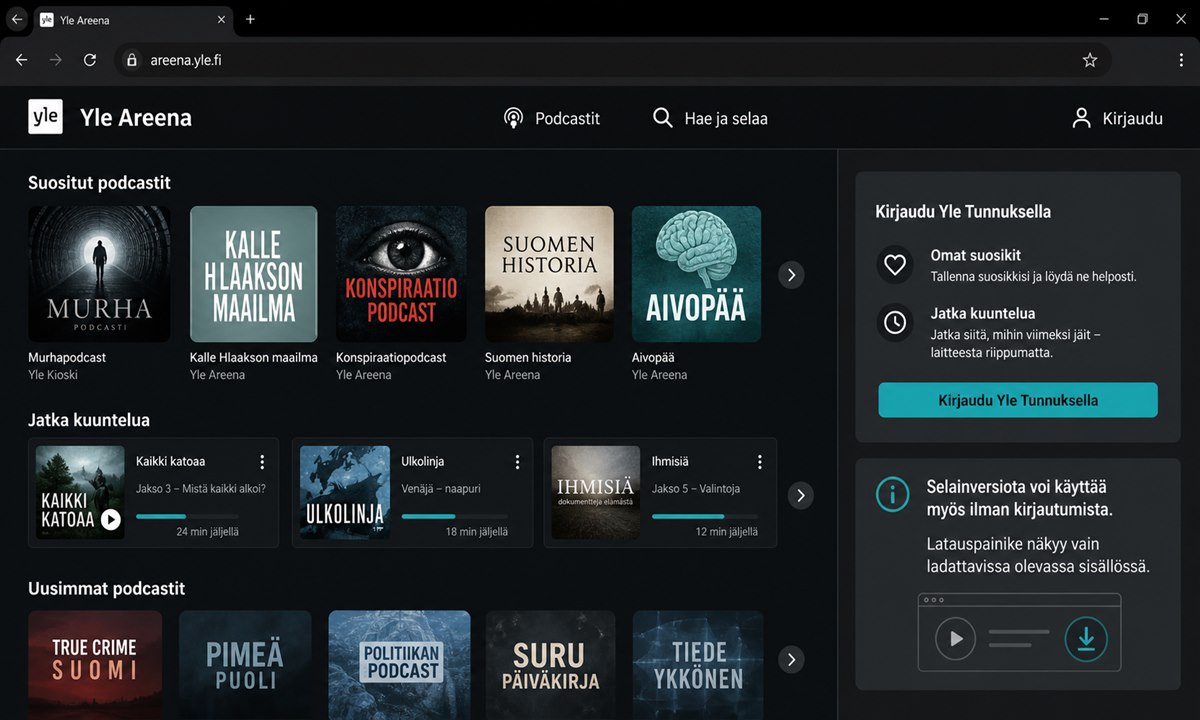Click the heart icon beside Omat suosikit
Screen dimensions: 1200x720
point(895,265)
